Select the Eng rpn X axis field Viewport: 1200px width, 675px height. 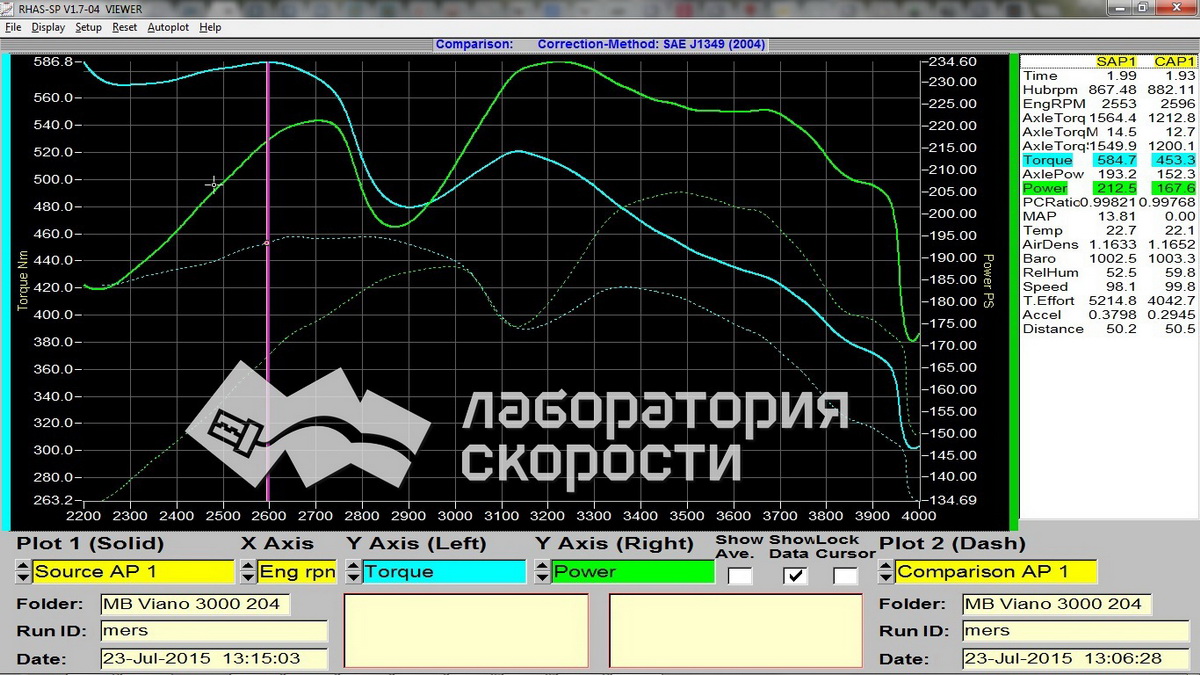297,572
